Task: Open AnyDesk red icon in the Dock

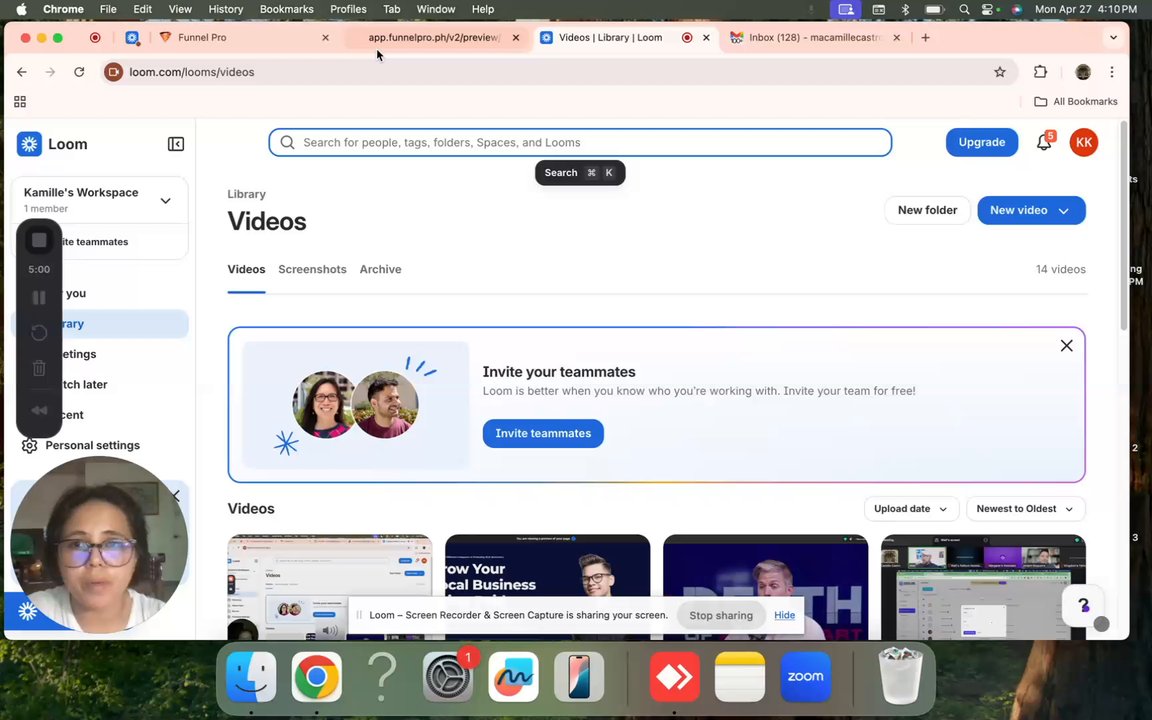Action: tap(674, 677)
